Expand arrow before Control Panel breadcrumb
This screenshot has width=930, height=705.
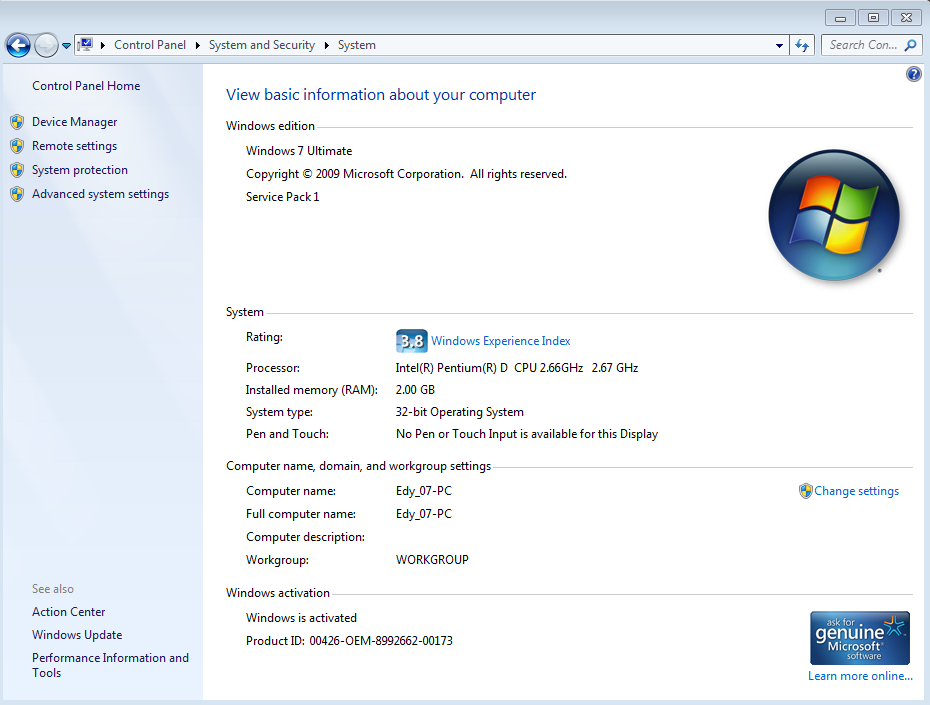coord(103,45)
